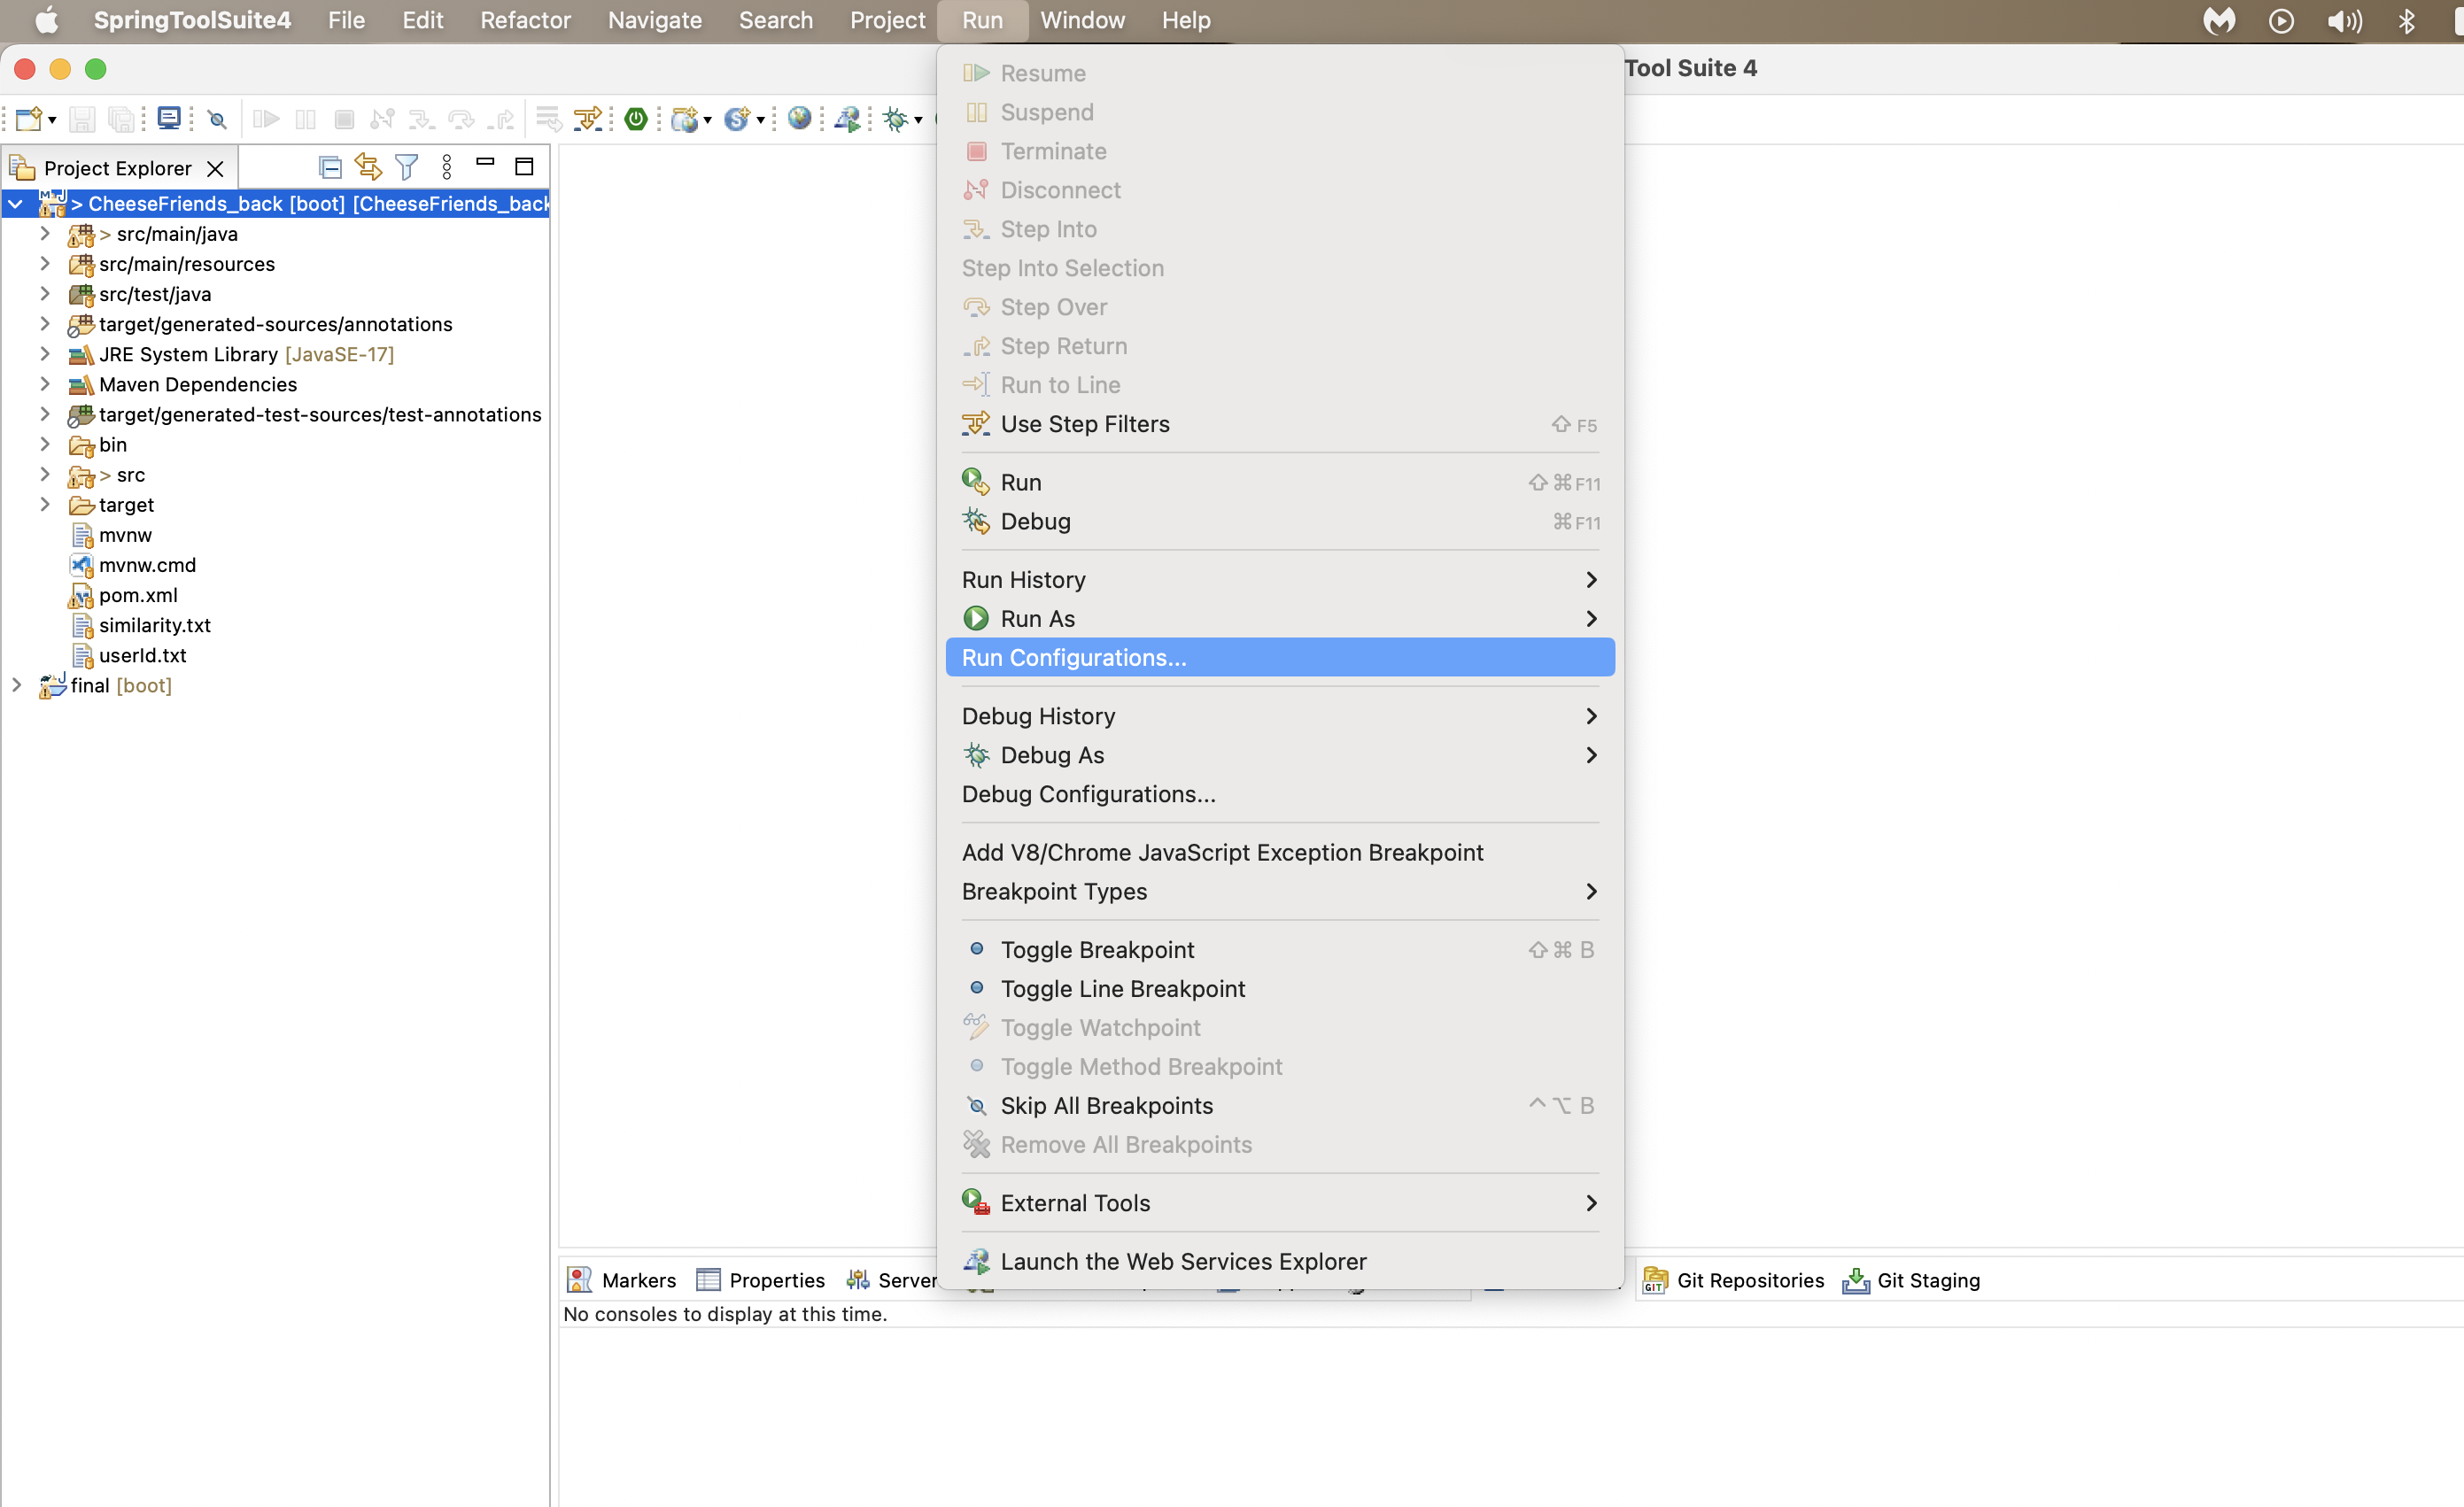Toggle Link with Editor in Project Explorer
This screenshot has height=1507, width=2464.
pyautogui.click(x=368, y=167)
